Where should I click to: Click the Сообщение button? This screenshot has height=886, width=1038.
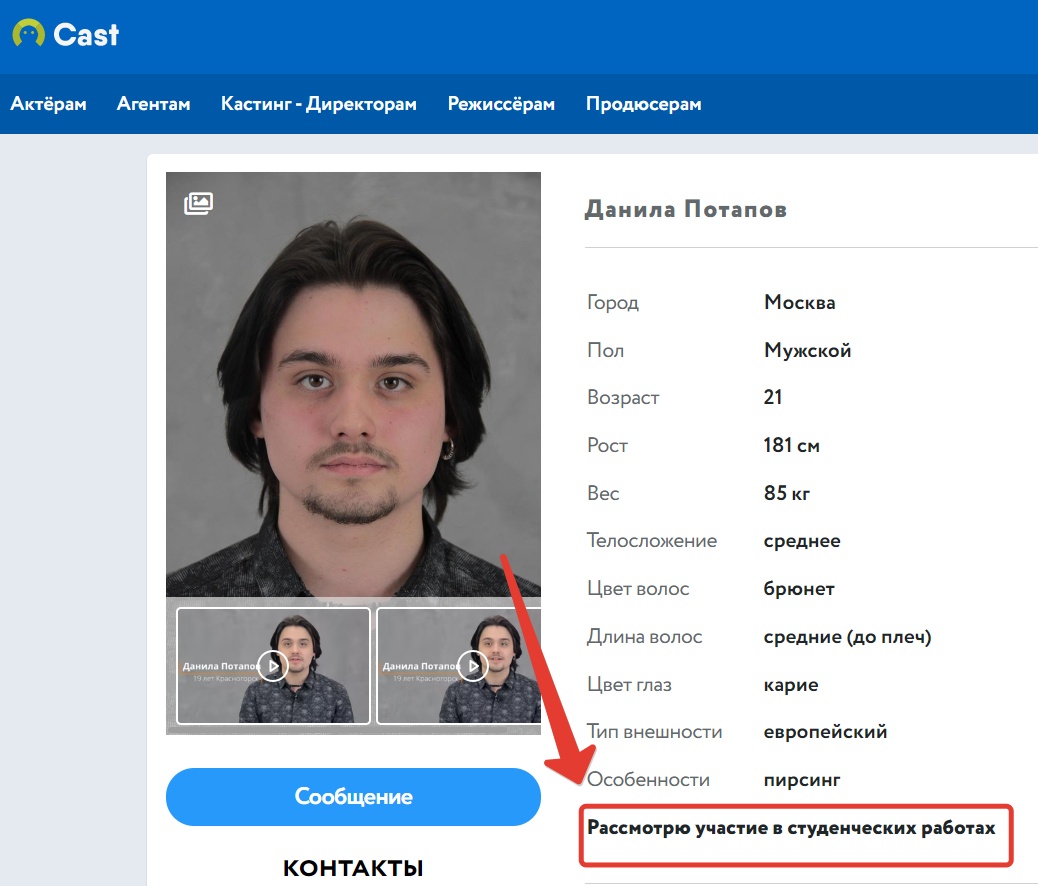click(354, 797)
